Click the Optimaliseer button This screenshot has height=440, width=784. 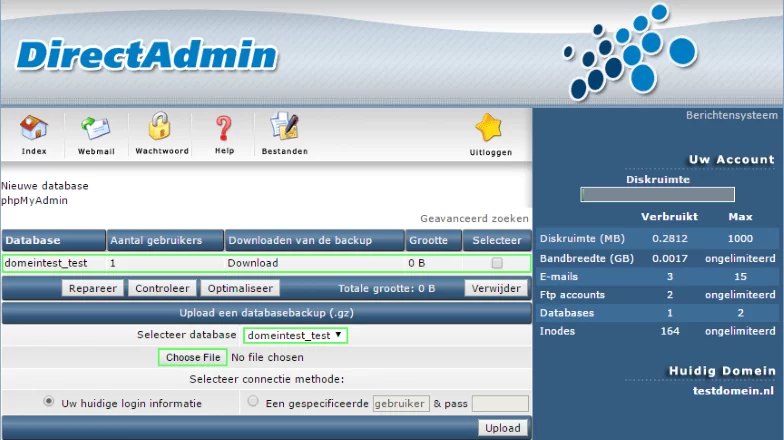(x=240, y=288)
